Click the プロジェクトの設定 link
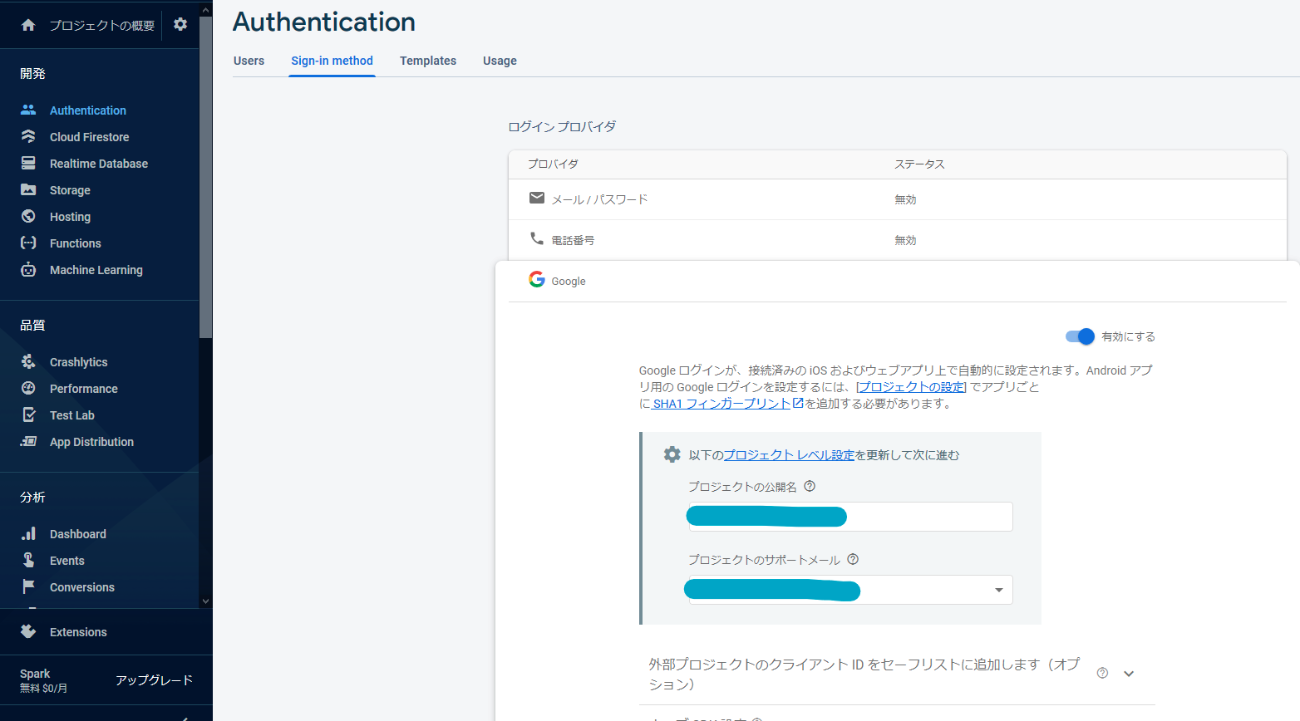 click(x=912, y=386)
